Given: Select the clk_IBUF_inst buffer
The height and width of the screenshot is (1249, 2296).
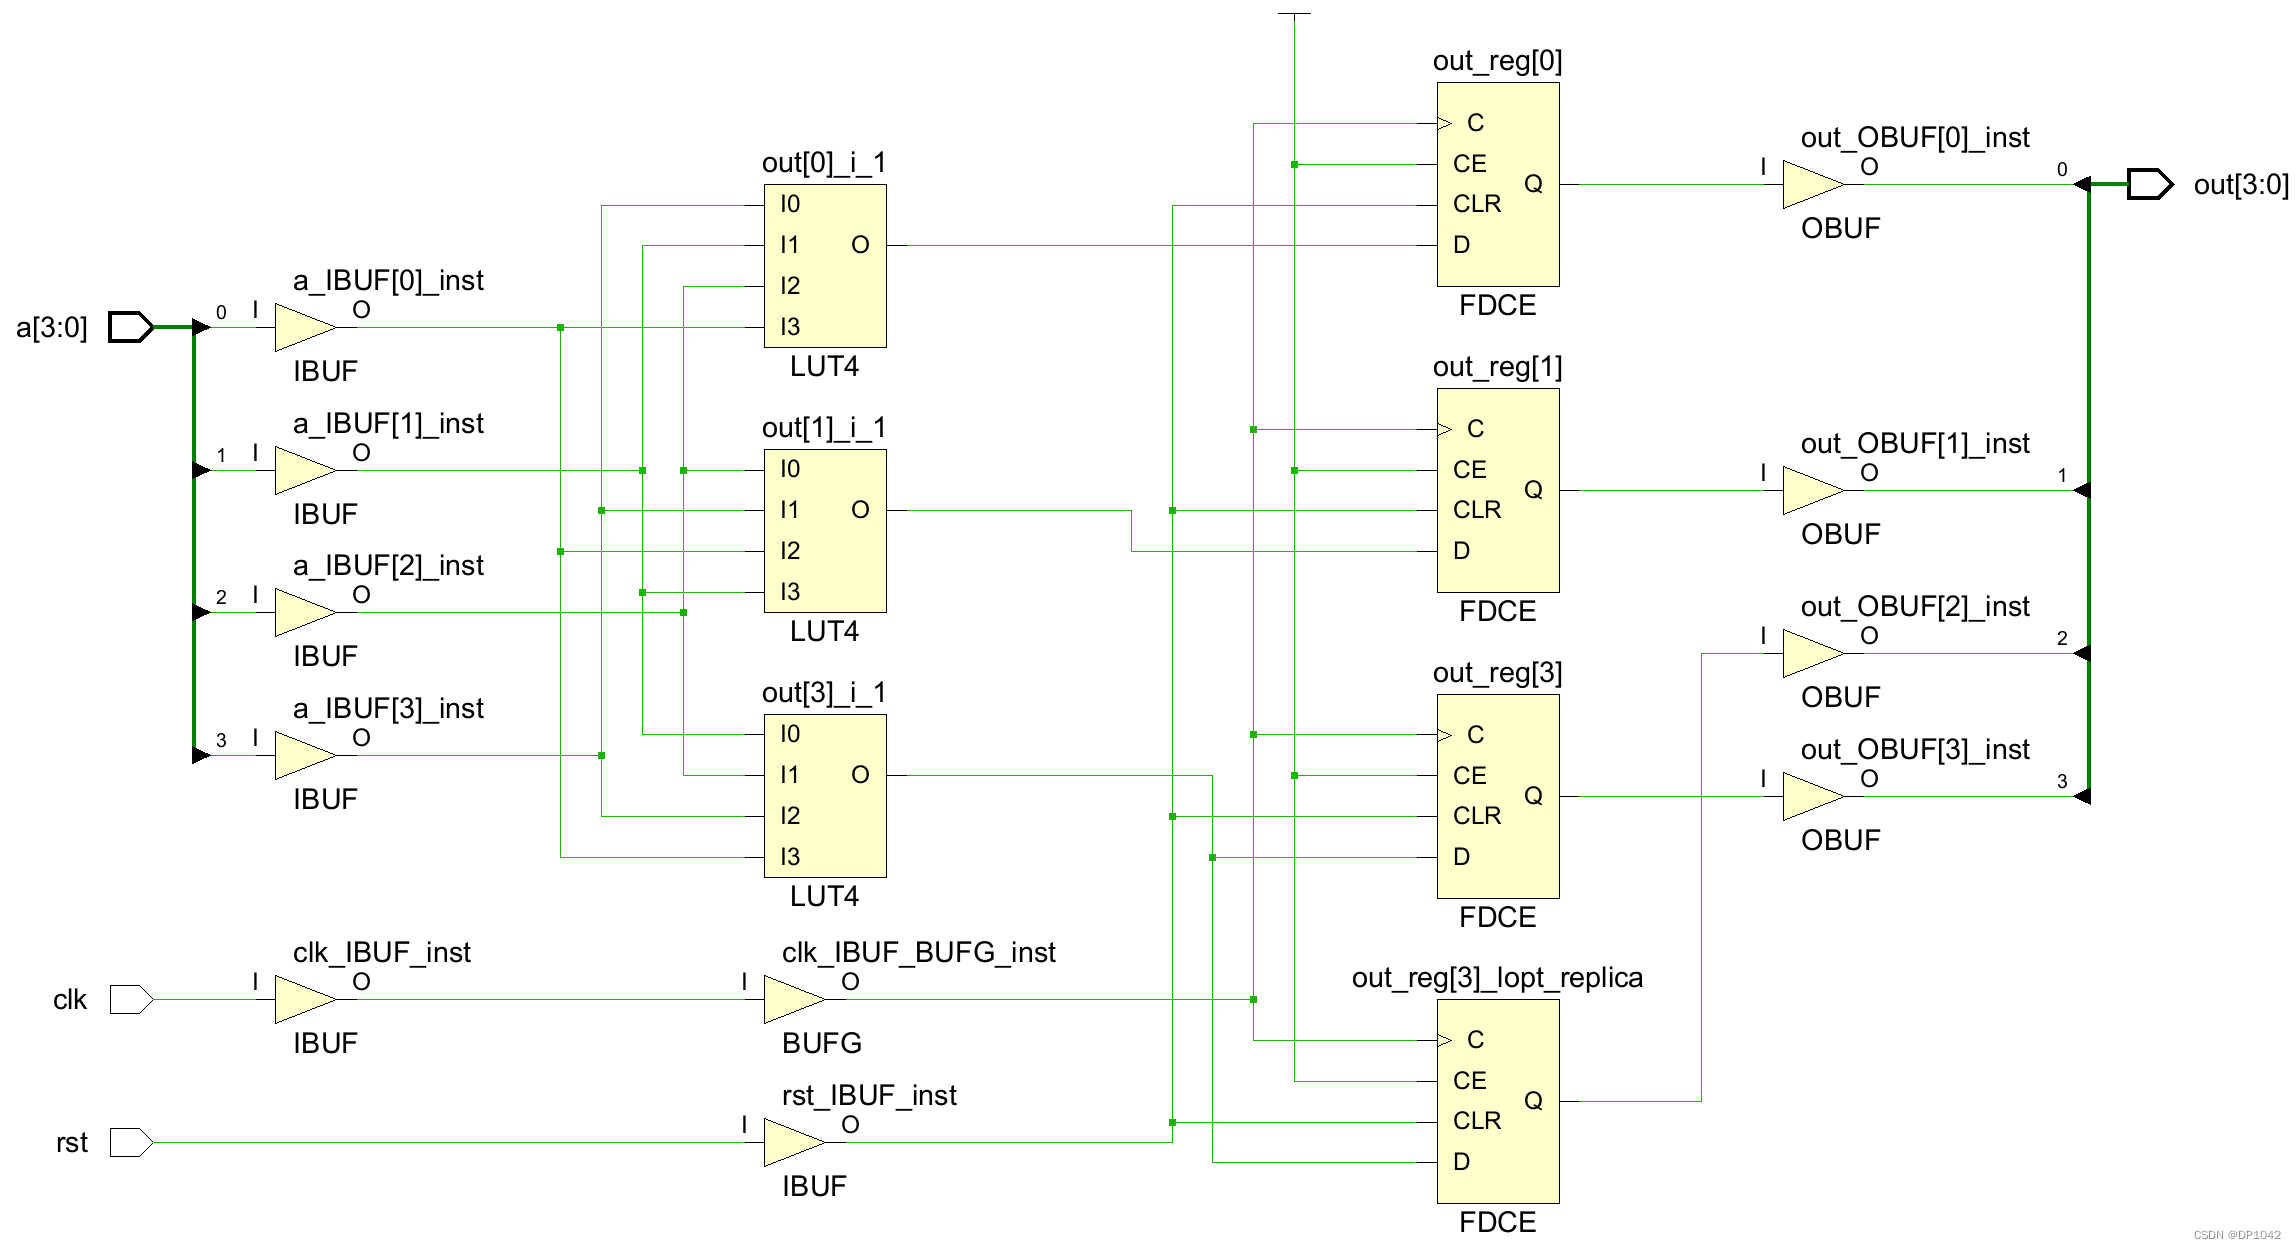Looking at the screenshot, I should [x=300, y=998].
